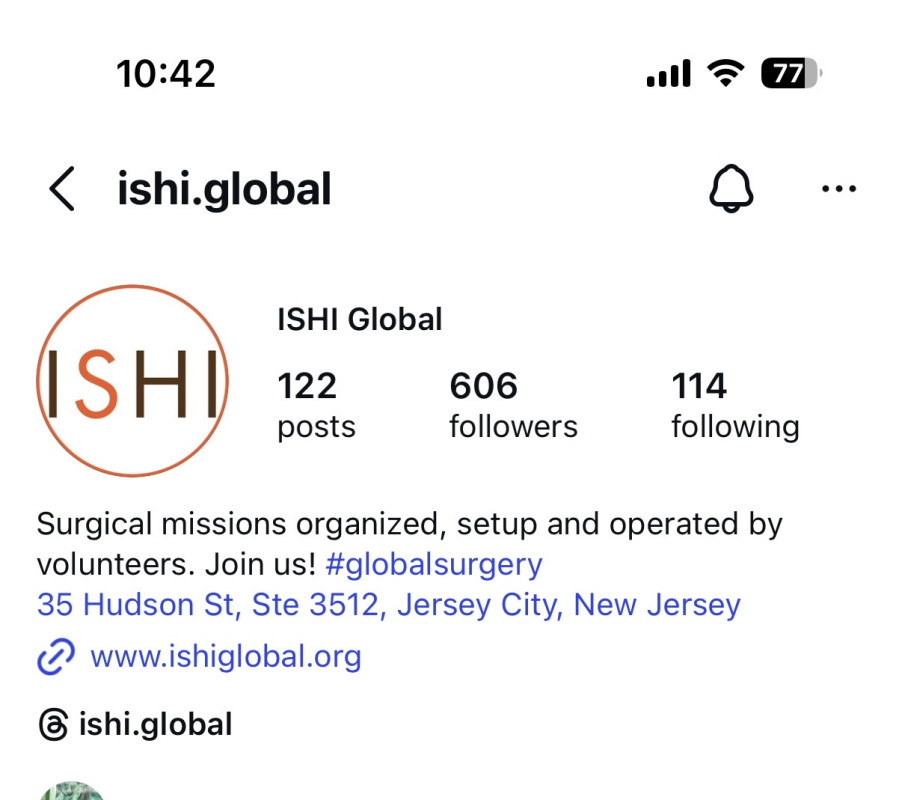Open the #globalsurgery hashtag

click(434, 565)
